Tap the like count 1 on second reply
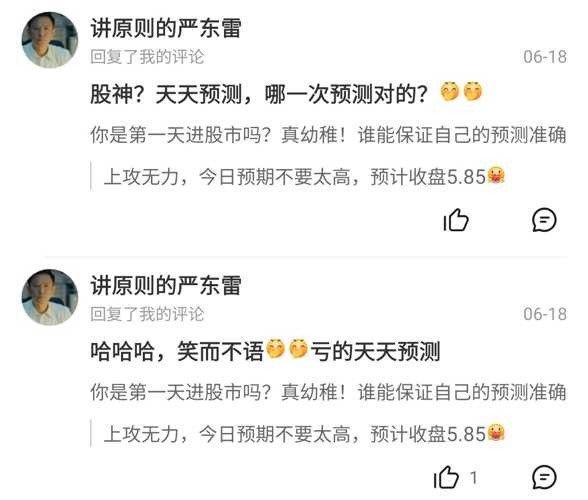This screenshot has height=500, width=588. [474, 478]
